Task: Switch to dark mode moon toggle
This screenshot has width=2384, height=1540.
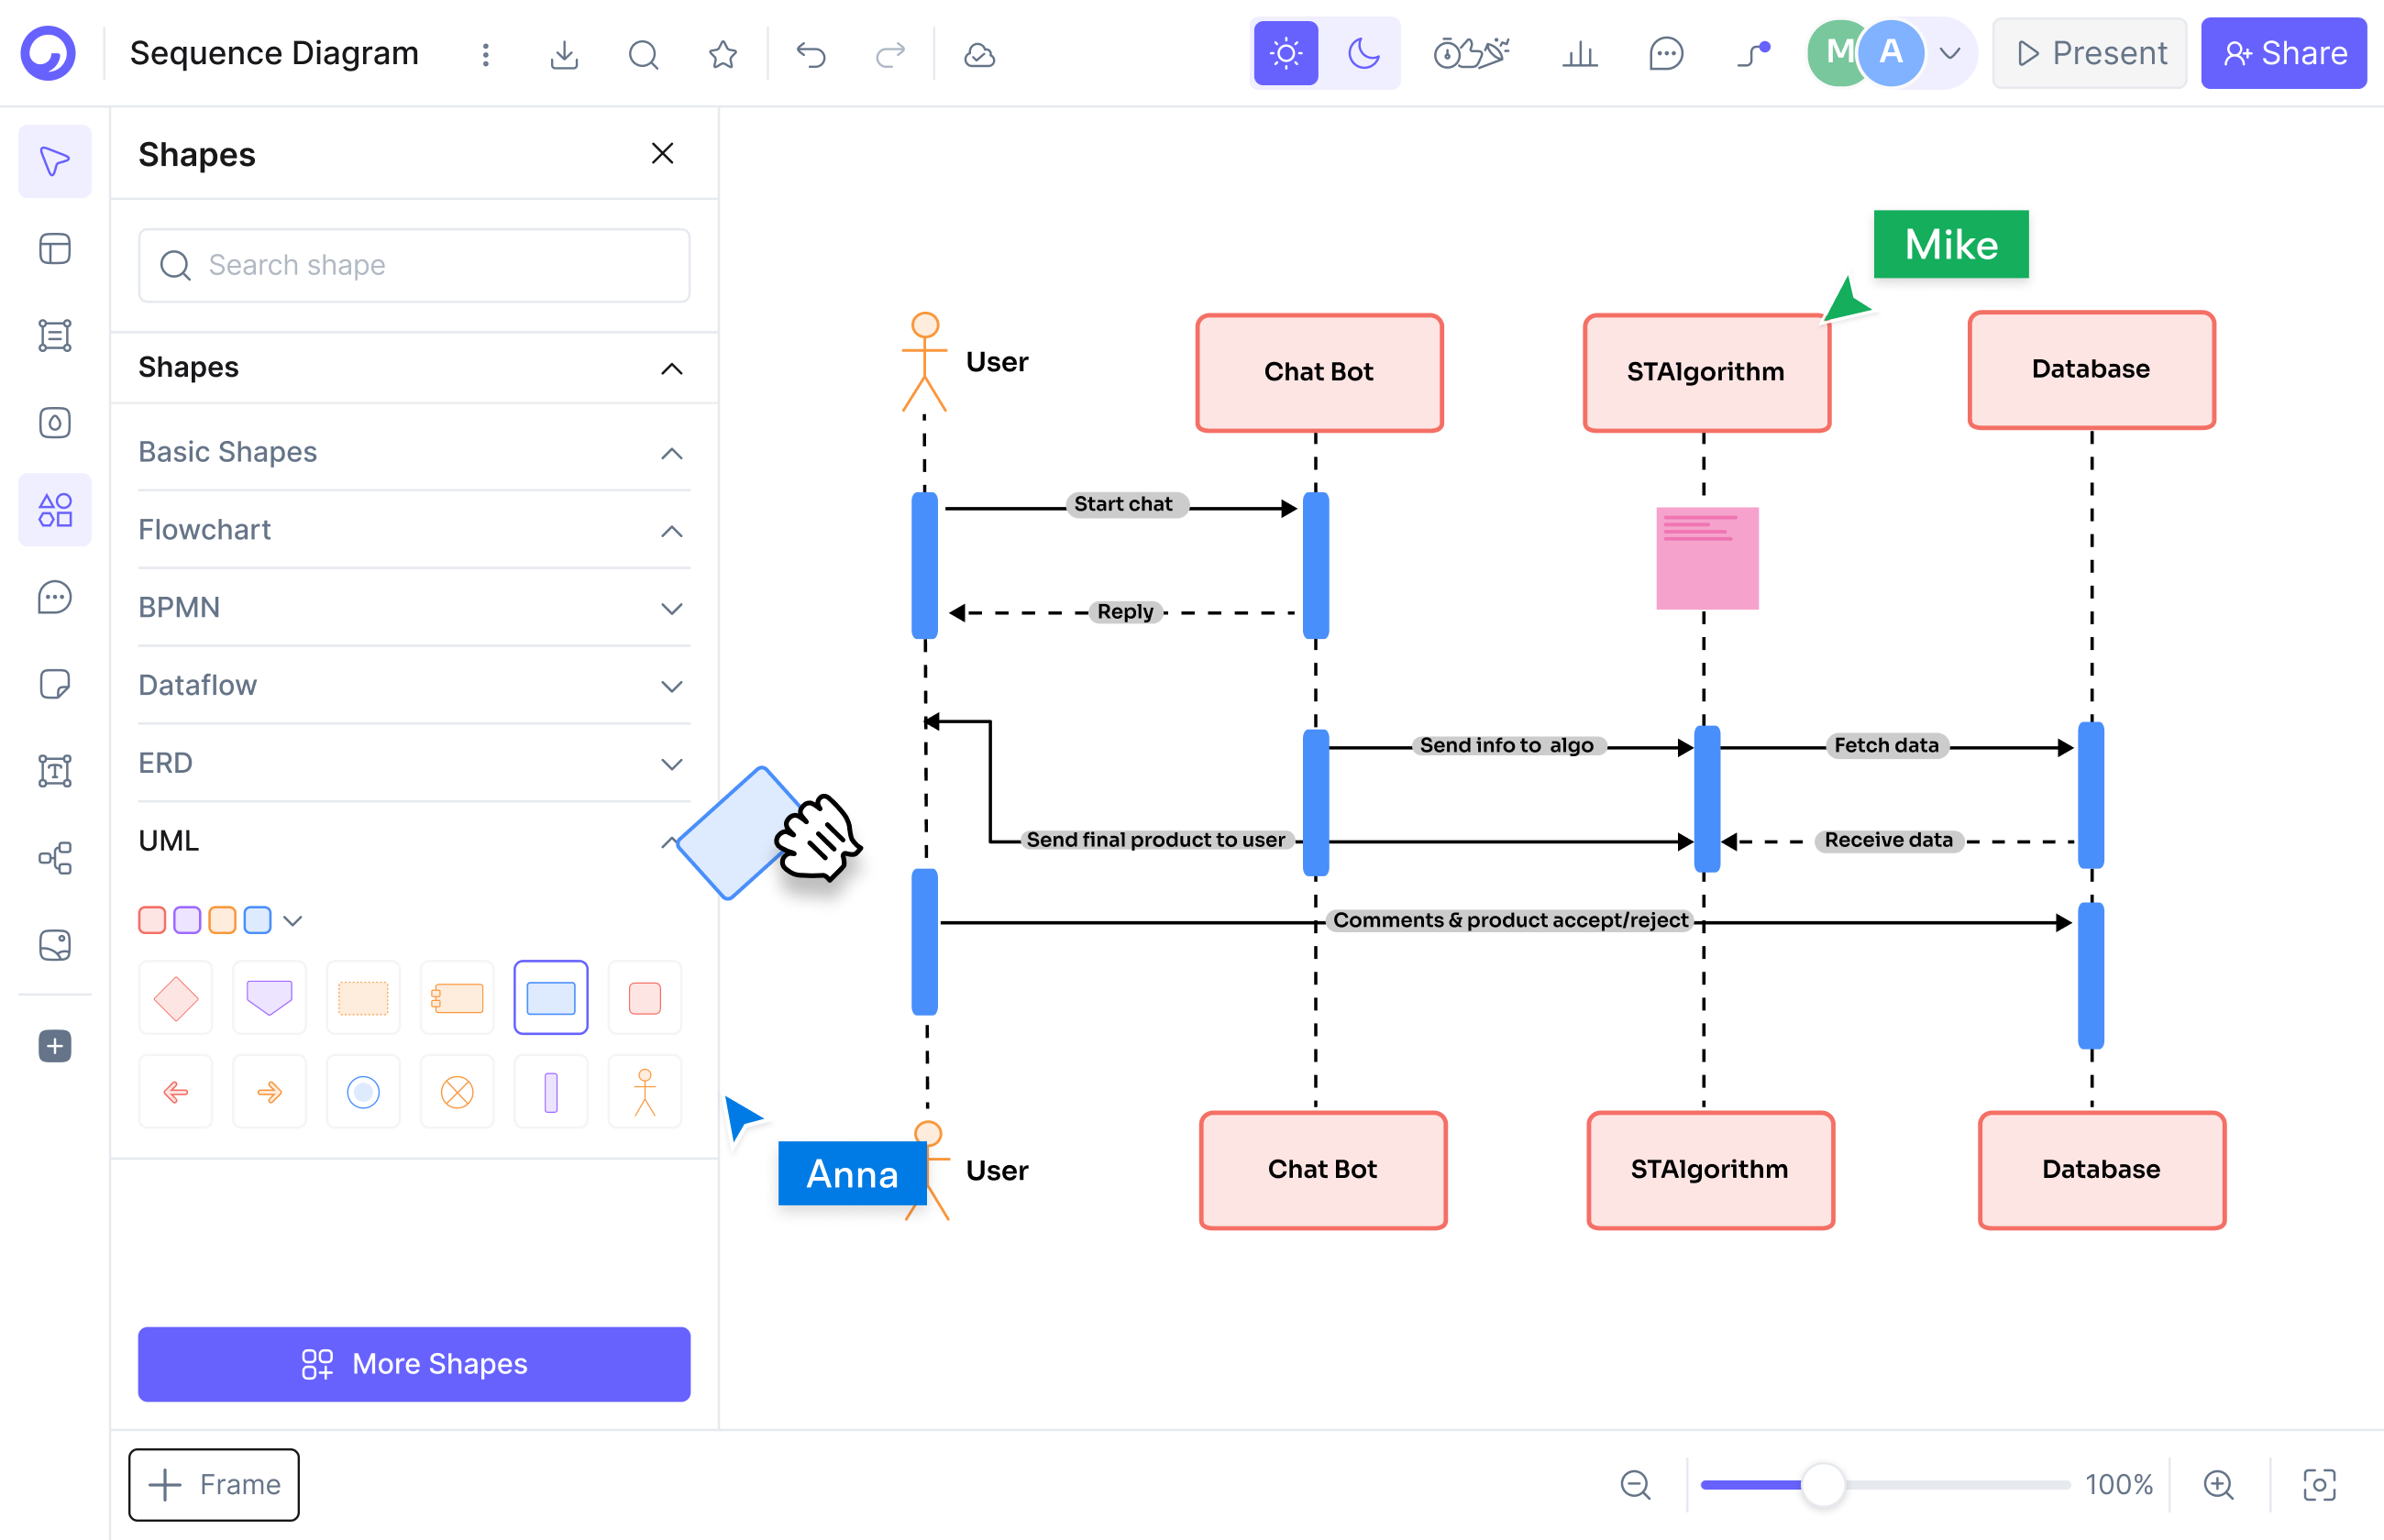Action: [x=1363, y=53]
